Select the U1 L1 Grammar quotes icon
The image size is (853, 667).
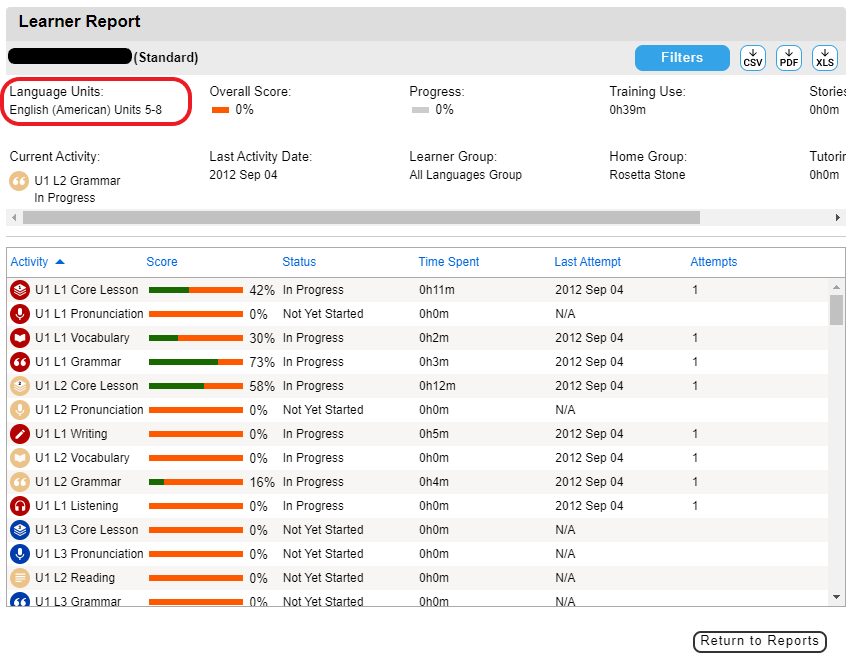click(x=21, y=361)
